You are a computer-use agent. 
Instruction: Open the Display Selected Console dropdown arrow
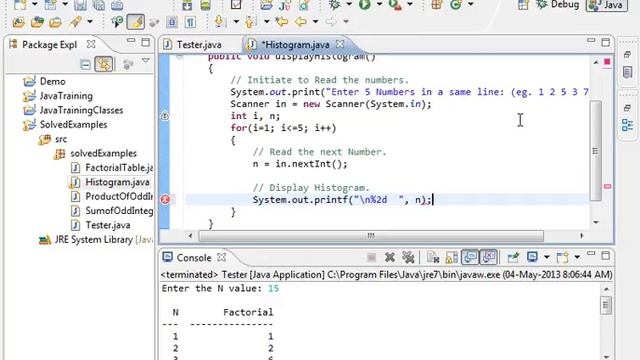(x=547, y=257)
